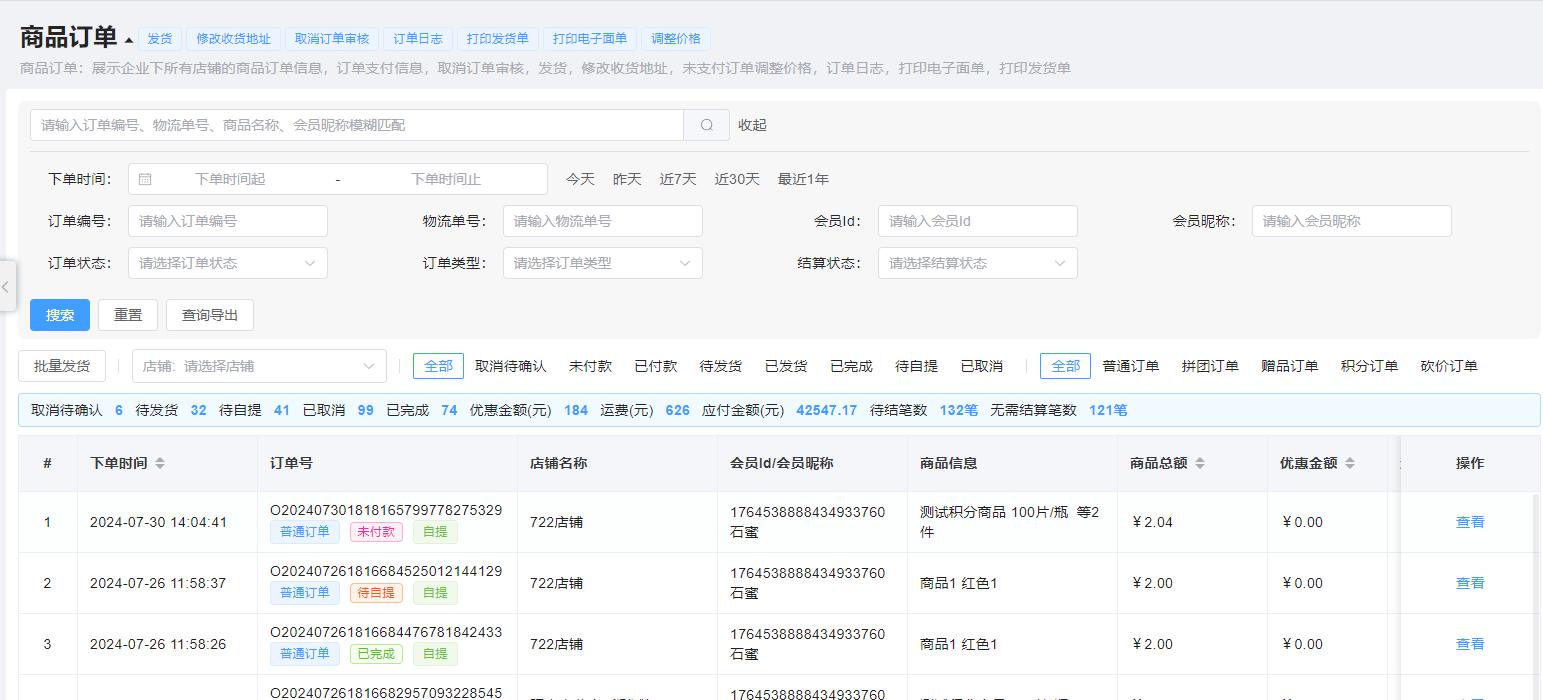Open the 订单类型 dropdown
This screenshot has width=1543, height=700.
pos(603,263)
